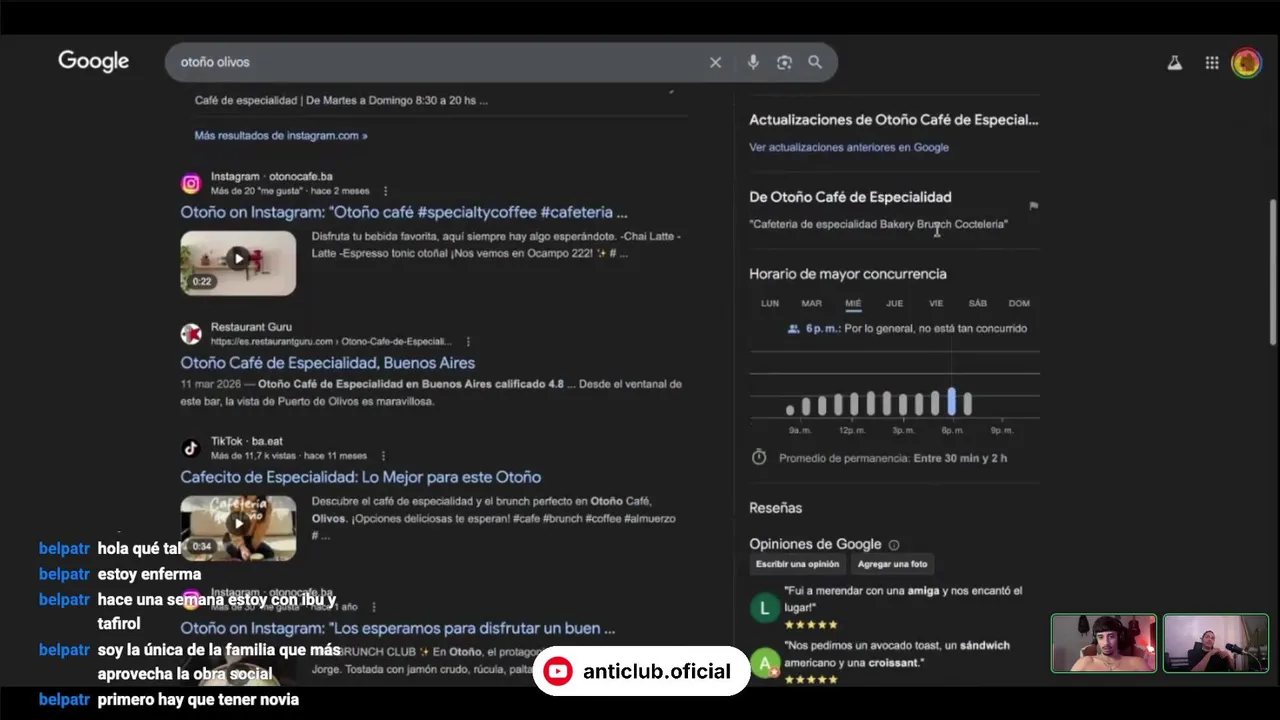Start voice search with microphone icon
This screenshot has height=720, width=1280.
click(753, 62)
